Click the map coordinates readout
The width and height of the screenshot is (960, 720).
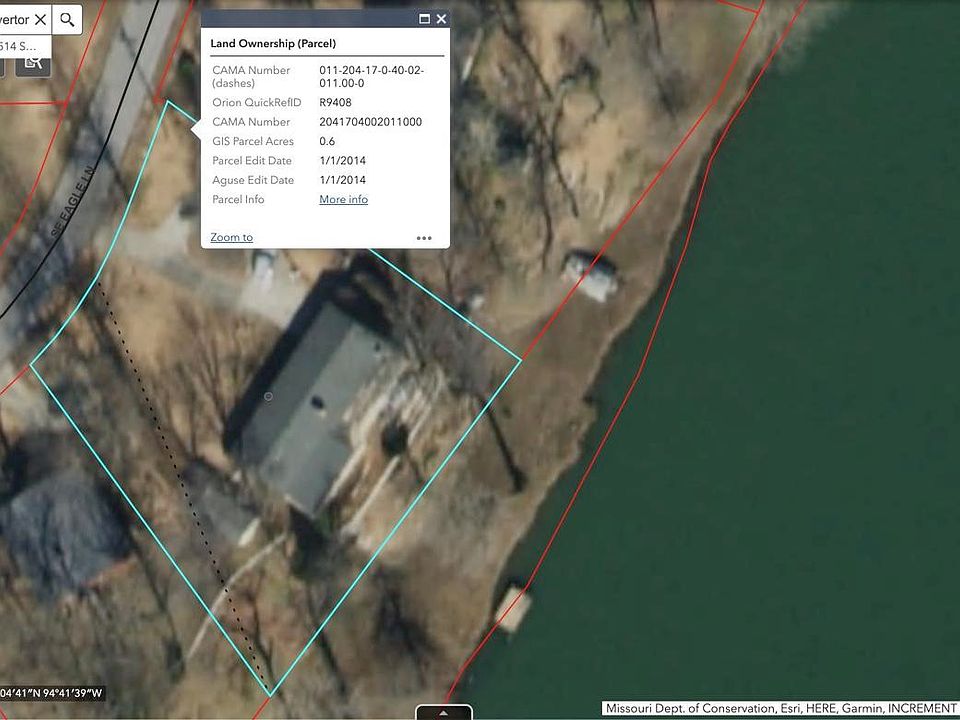point(52,693)
